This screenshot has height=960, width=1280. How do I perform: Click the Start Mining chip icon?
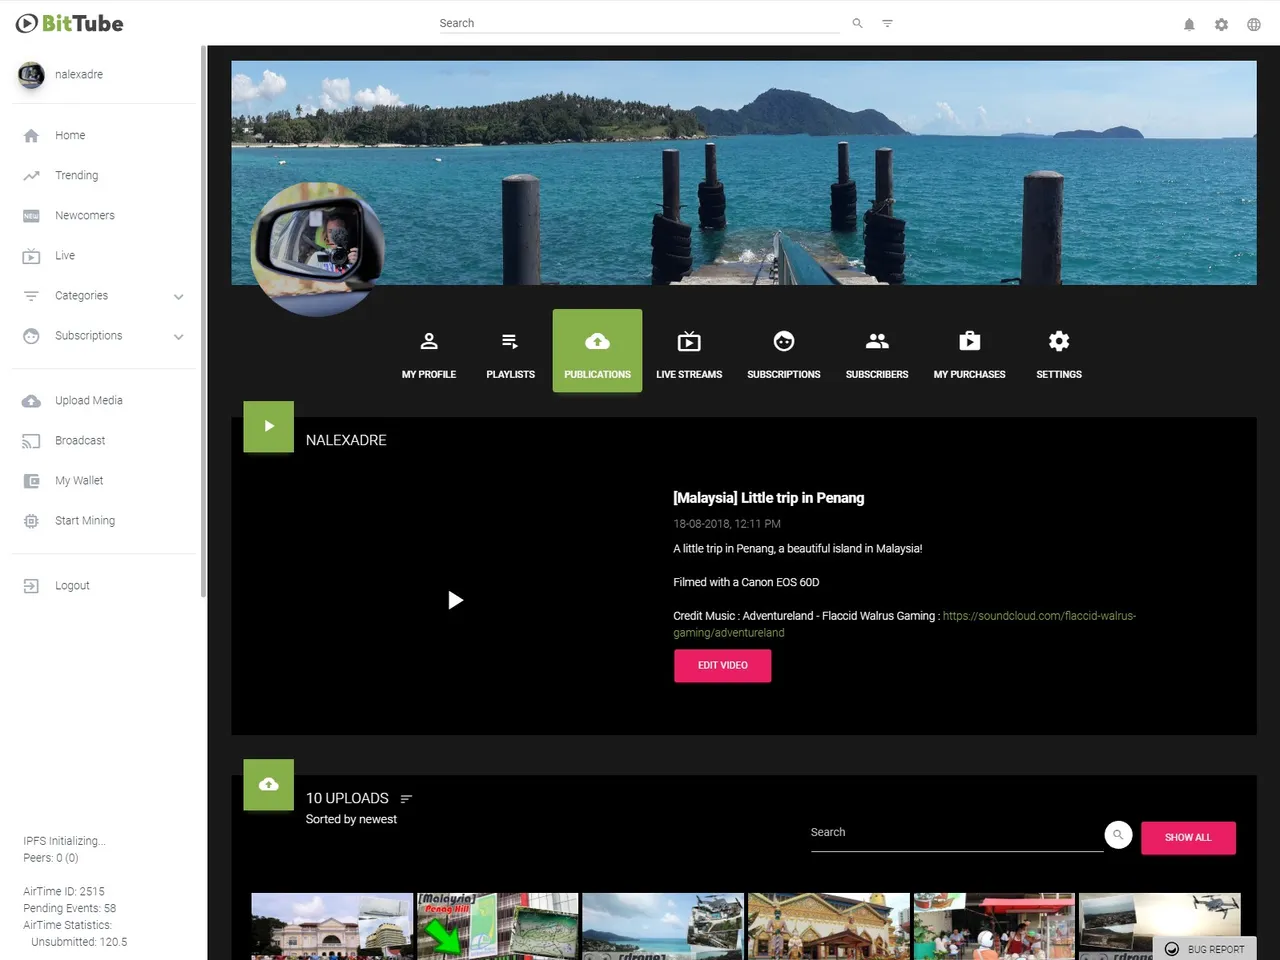31,521
